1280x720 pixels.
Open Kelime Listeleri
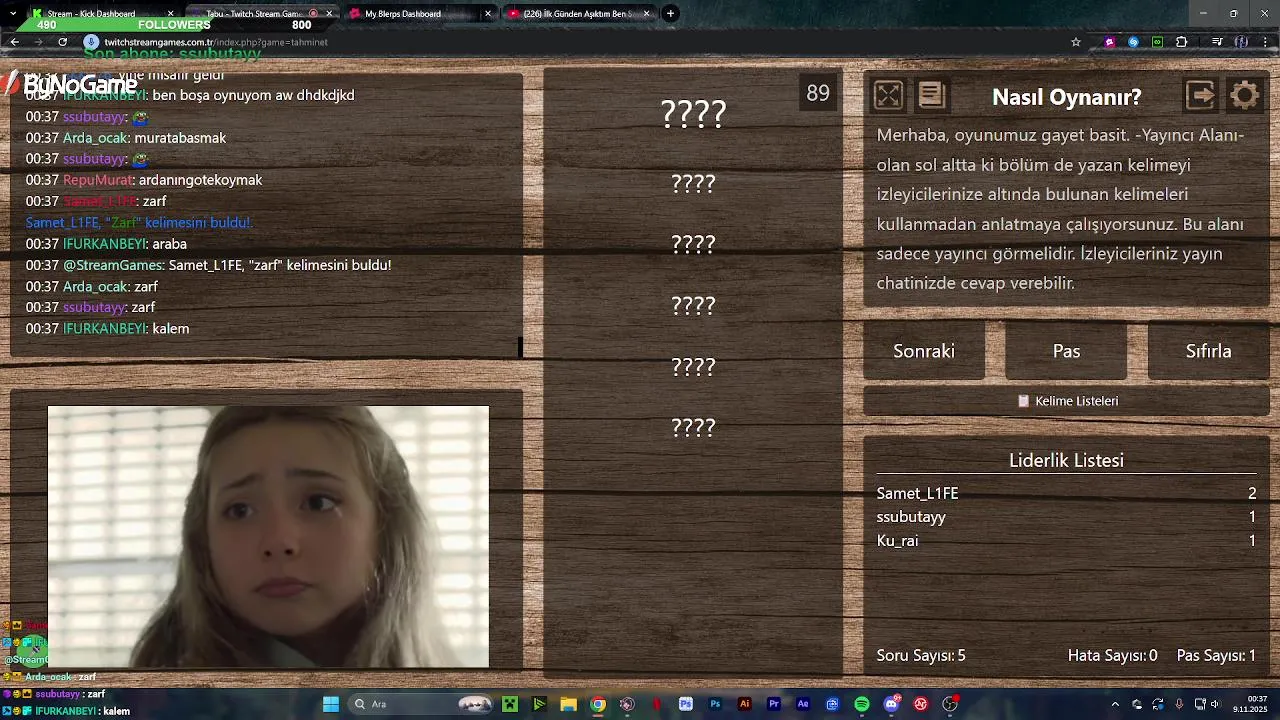click(1066, 401)
